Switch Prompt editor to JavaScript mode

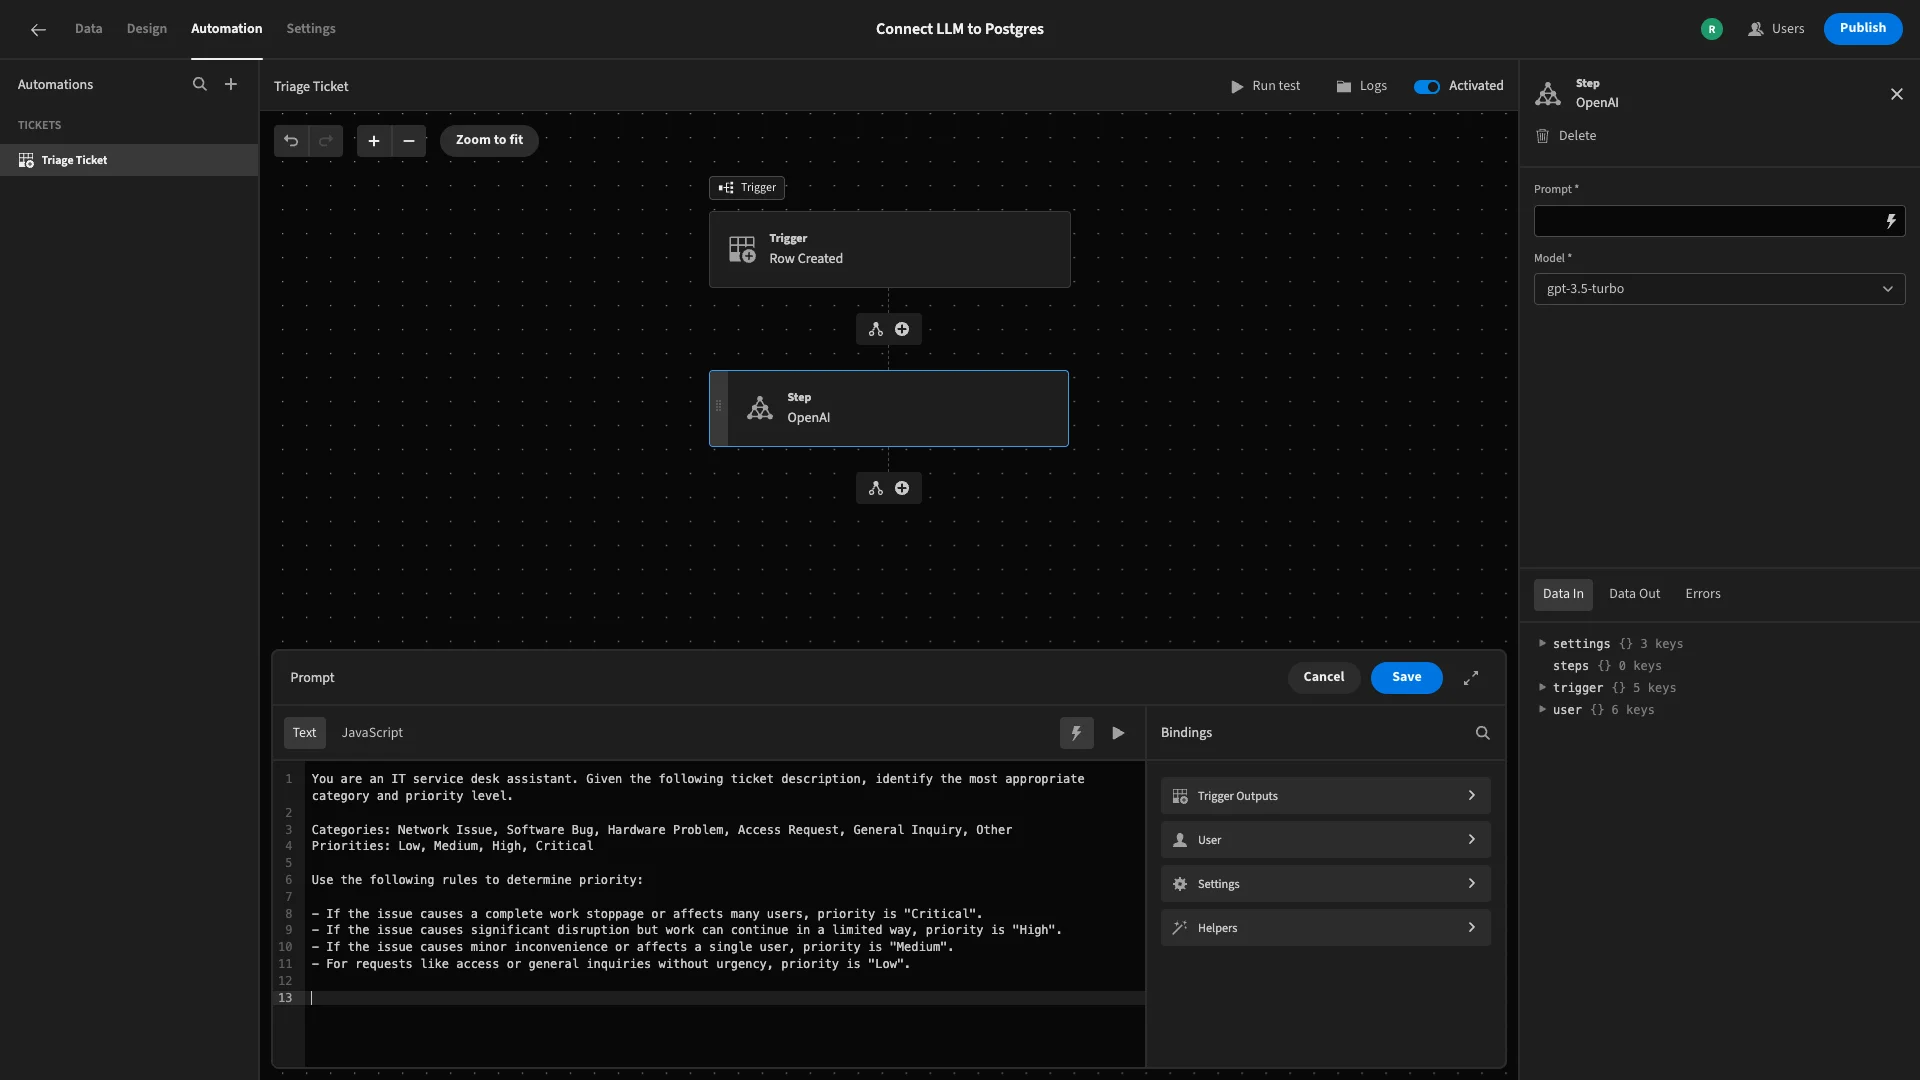point(372,733)
